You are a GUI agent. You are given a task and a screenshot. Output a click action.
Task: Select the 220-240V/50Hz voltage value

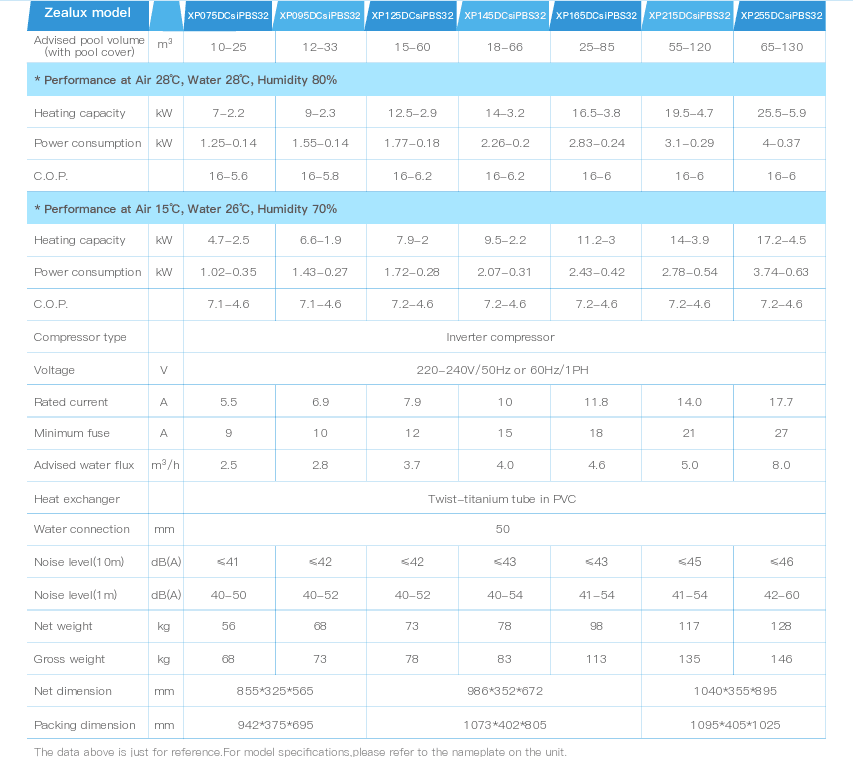502,370
